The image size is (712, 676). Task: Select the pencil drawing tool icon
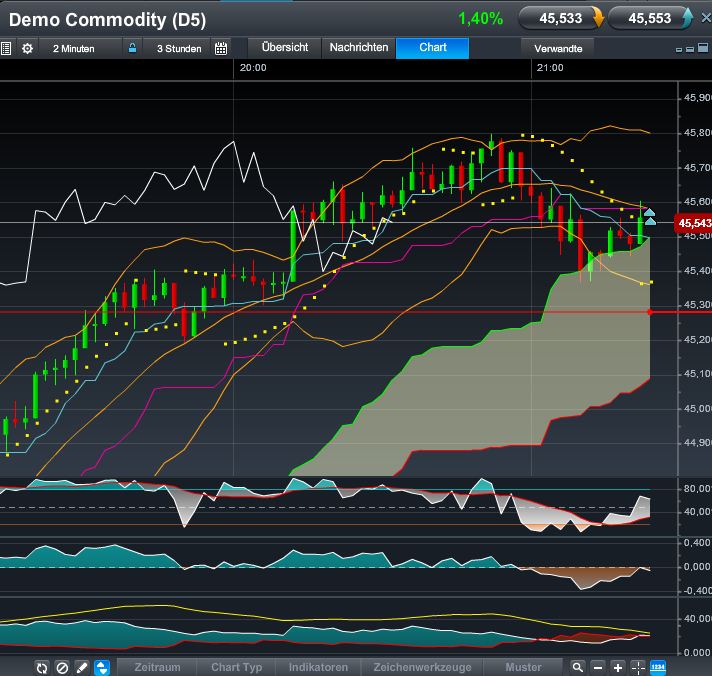(x=82, y=667)
